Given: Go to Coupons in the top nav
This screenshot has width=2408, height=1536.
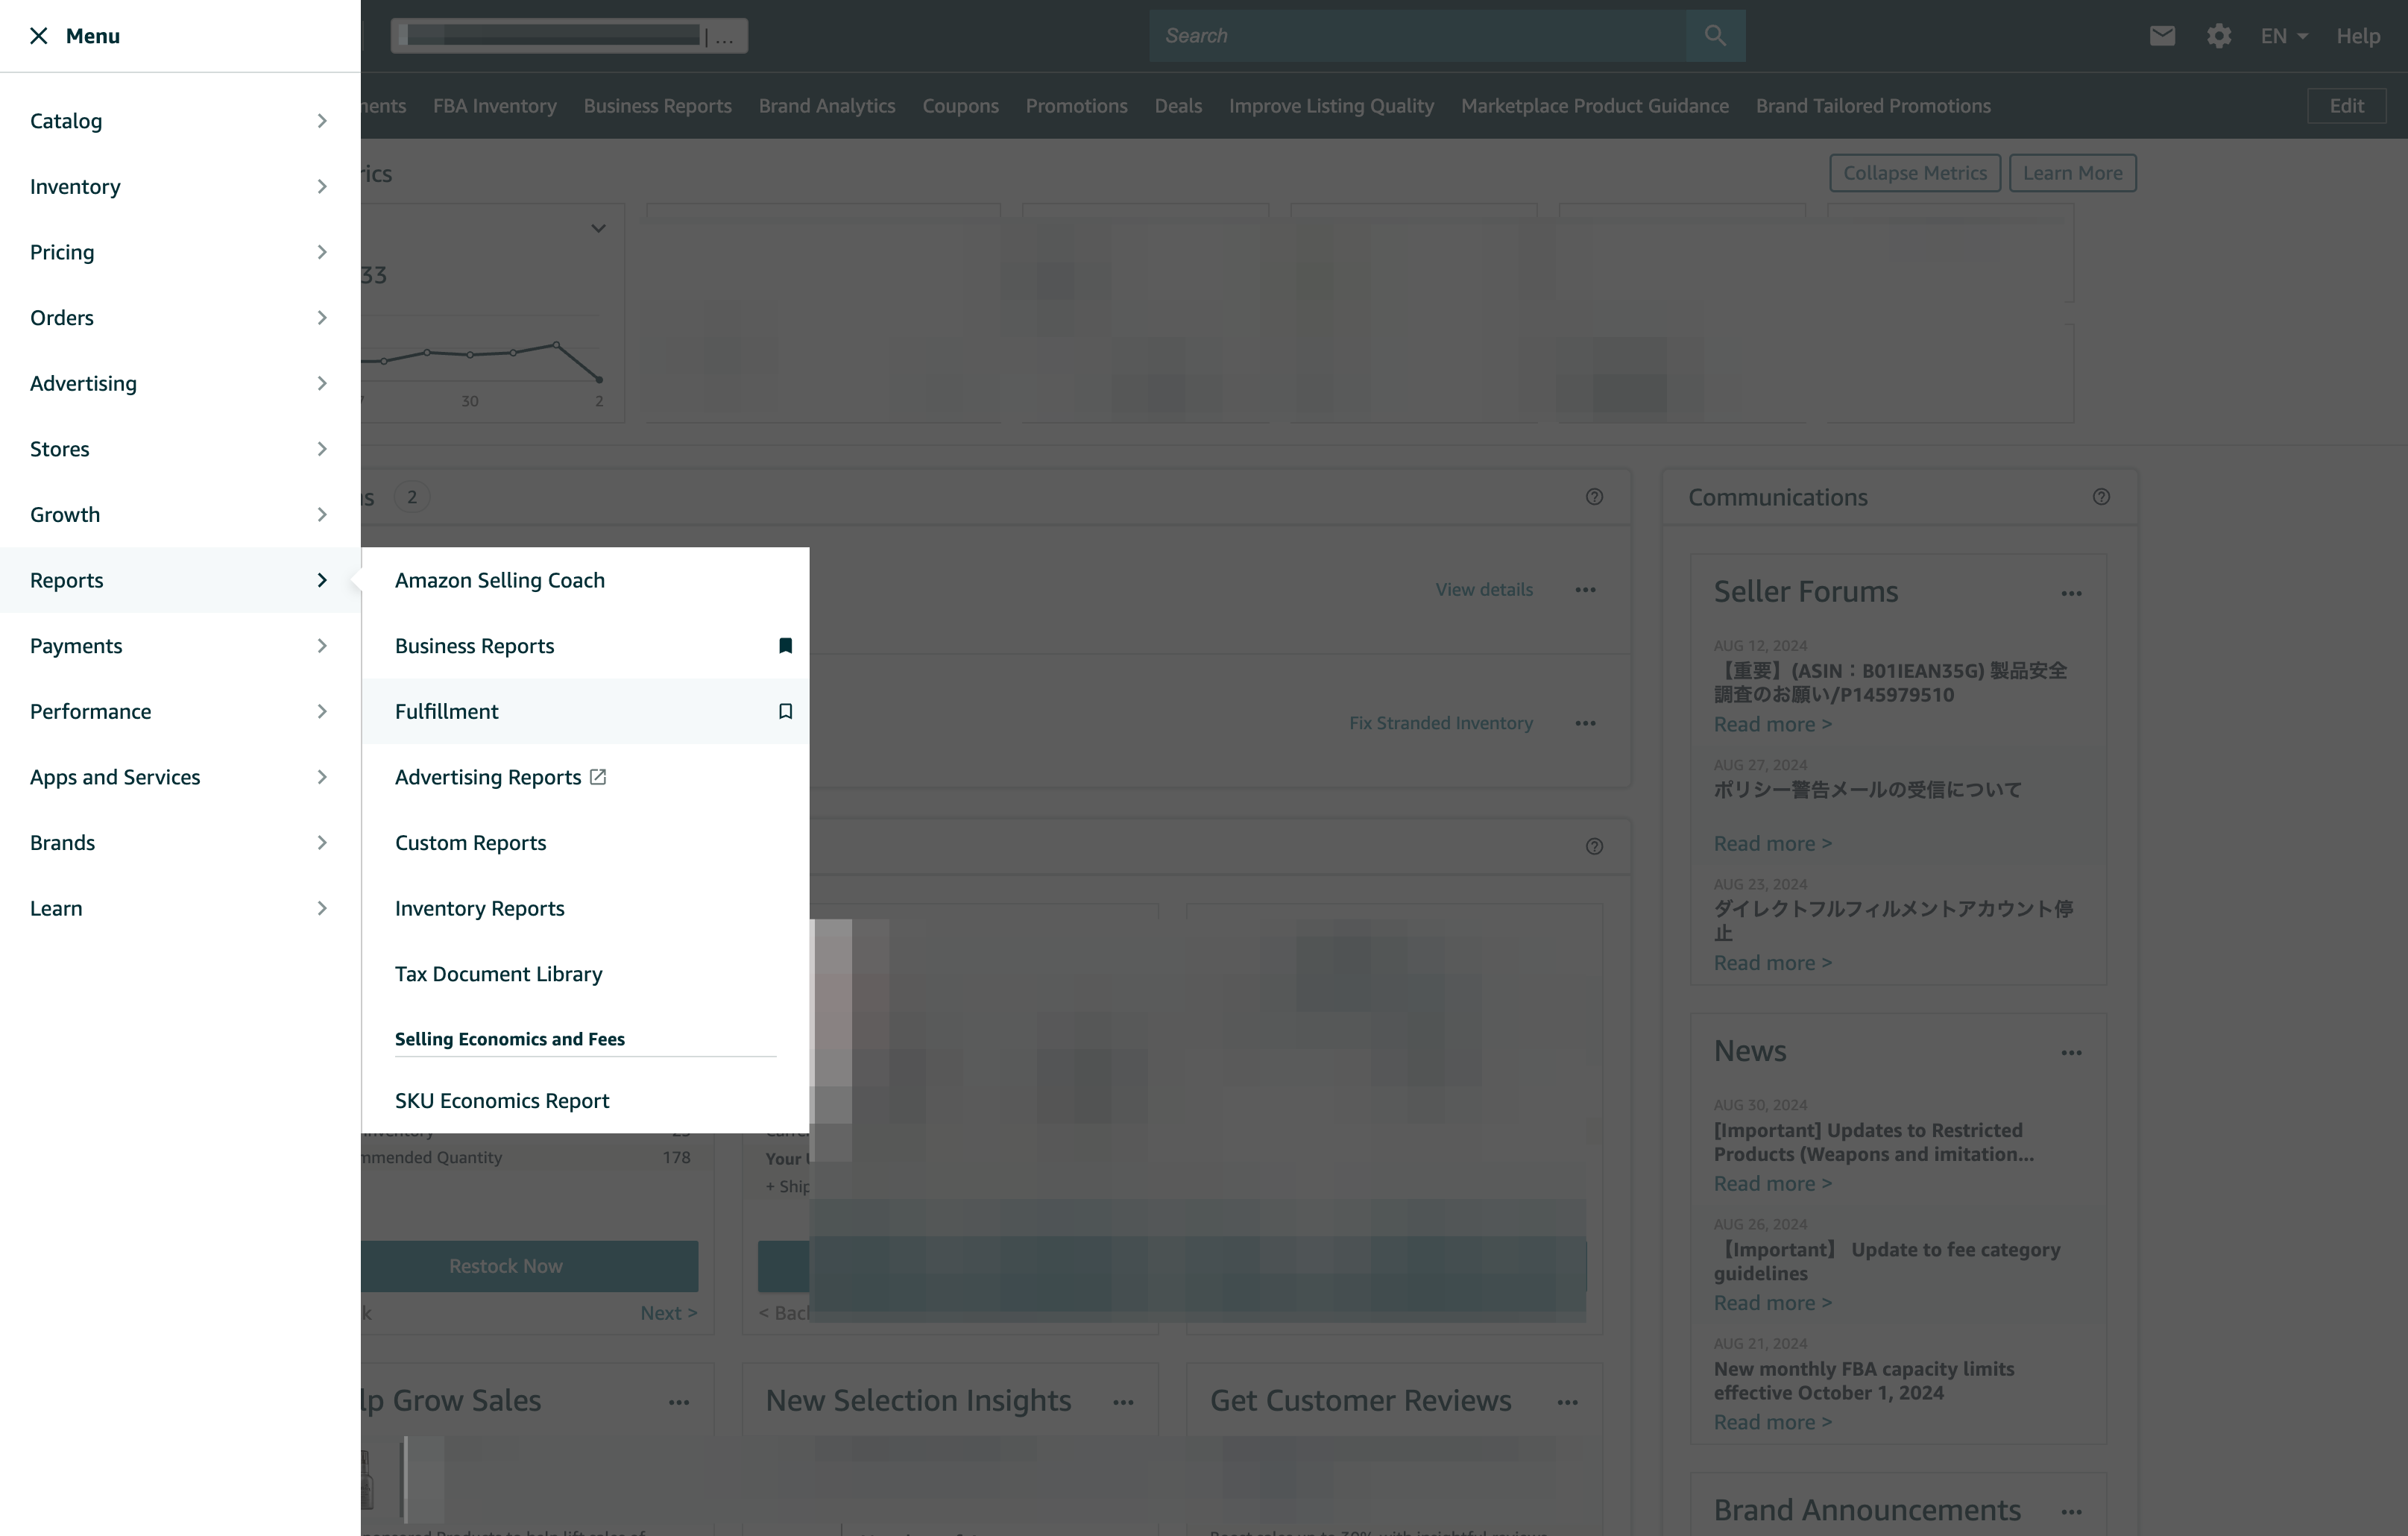Looking at the screenshot, I should 960,106.
